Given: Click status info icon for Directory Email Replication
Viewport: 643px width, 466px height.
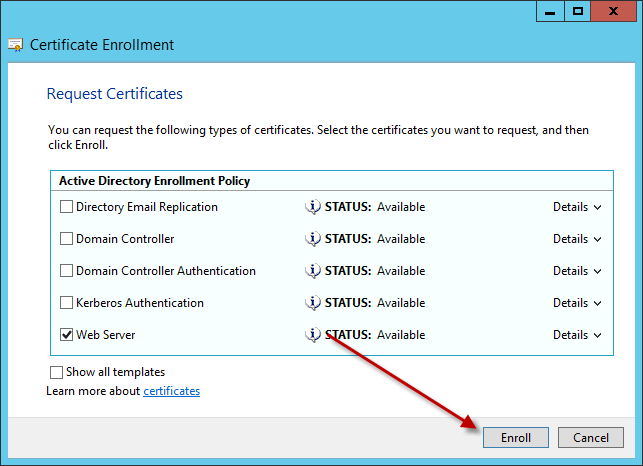Looking at the screenshot, I should tap(313, 207).
